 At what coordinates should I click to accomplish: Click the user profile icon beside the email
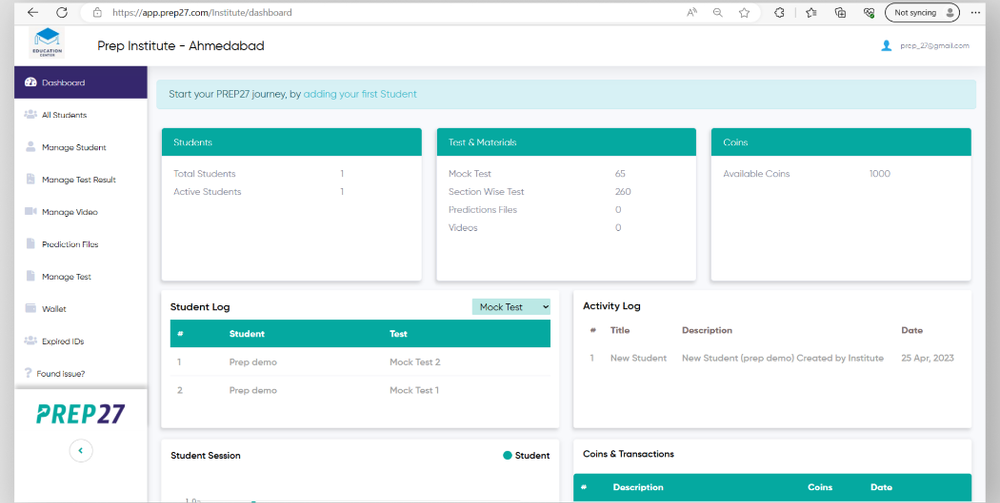pos(886,46)
